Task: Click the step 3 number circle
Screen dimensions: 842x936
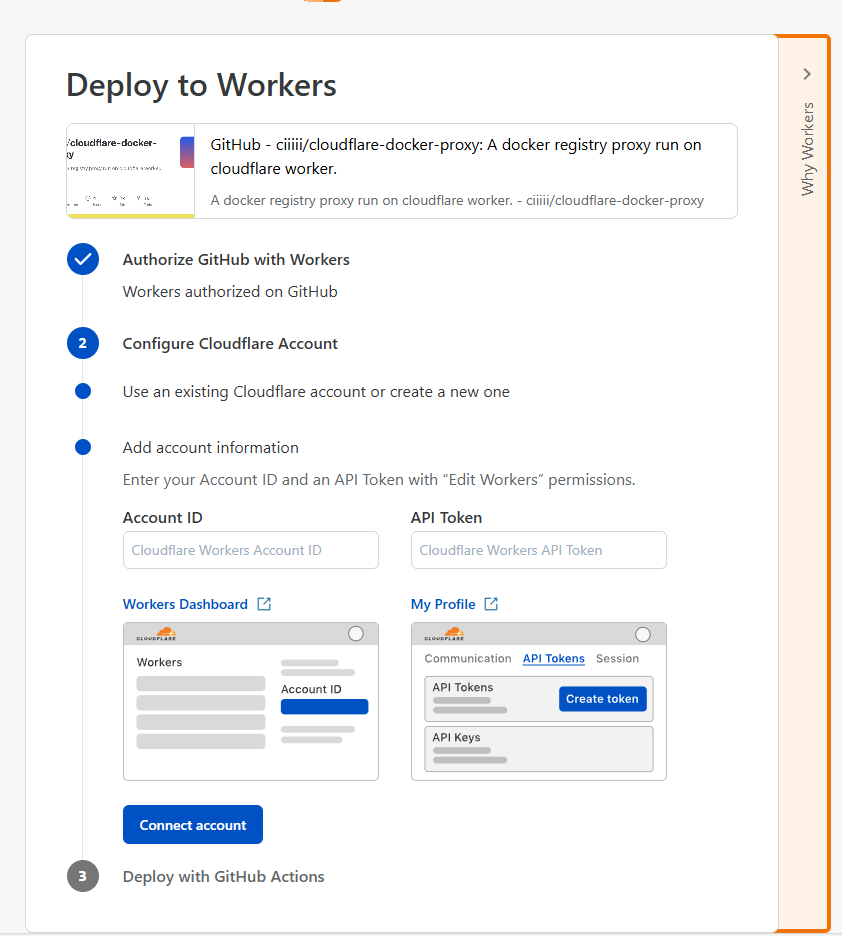Action: click(83, 877)
